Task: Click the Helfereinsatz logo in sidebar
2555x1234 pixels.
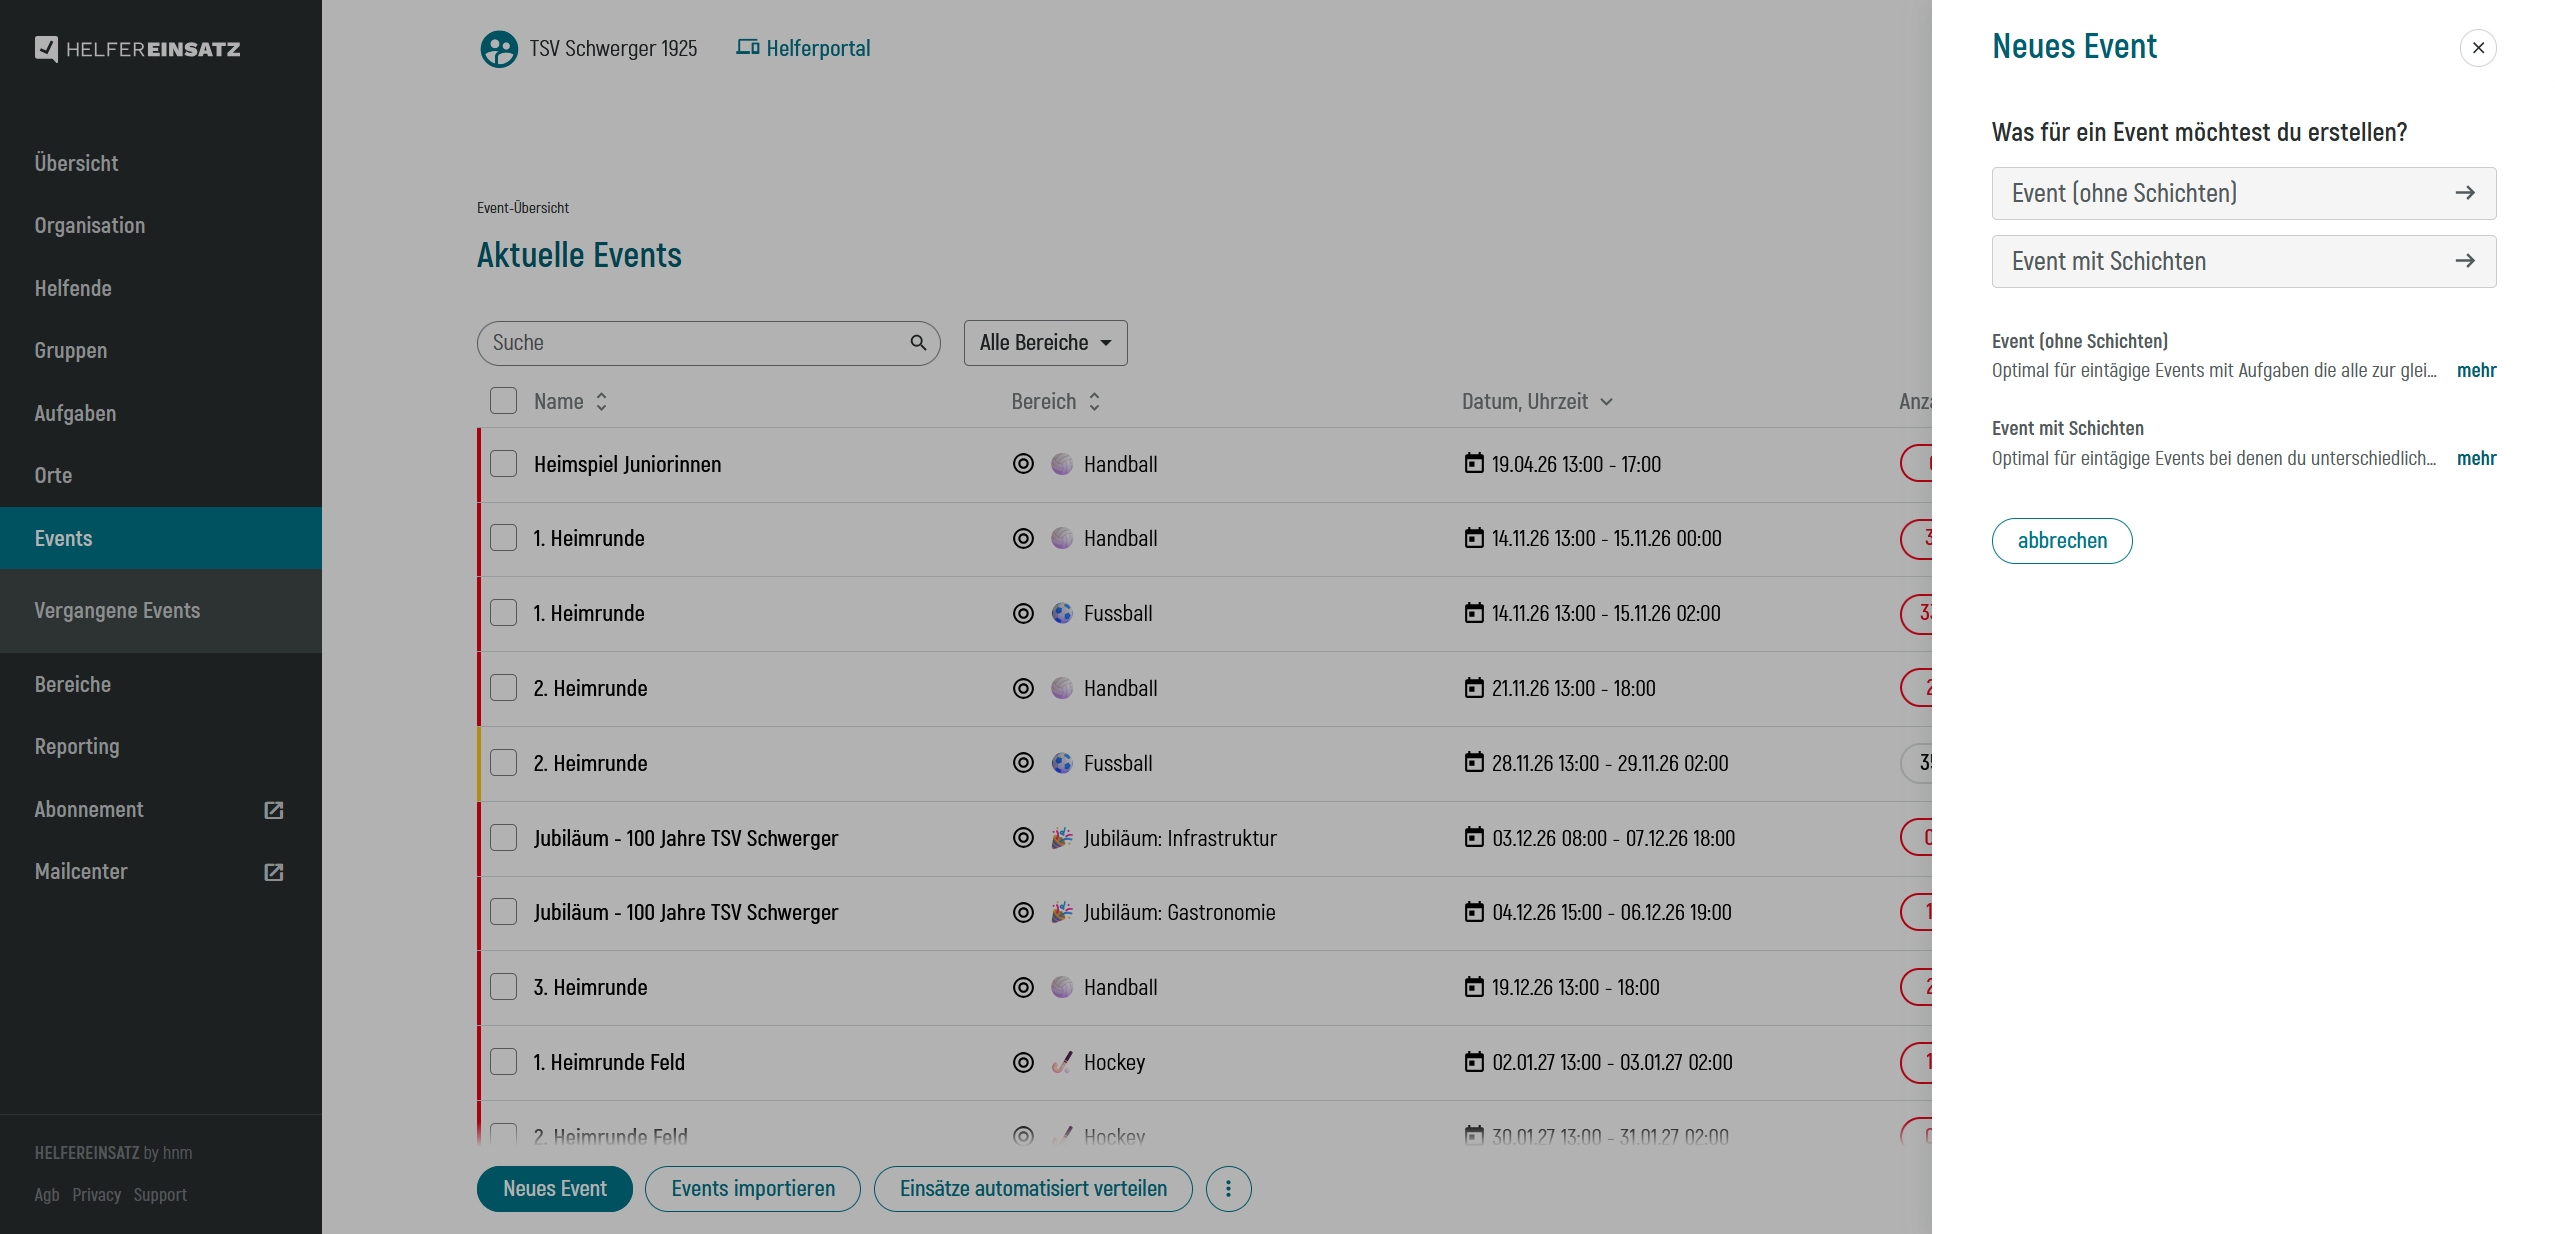Action: coord(138,49)
